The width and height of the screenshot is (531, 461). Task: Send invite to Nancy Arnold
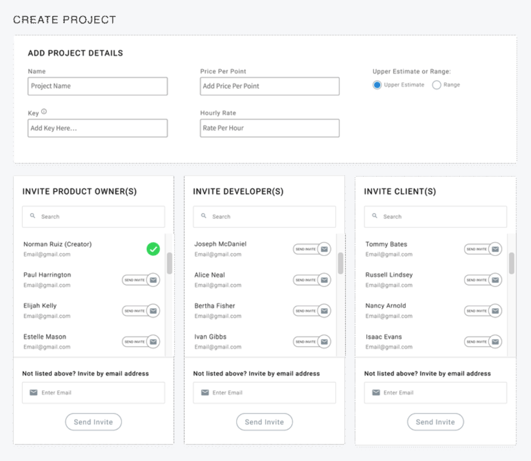[x=483, y=311]
